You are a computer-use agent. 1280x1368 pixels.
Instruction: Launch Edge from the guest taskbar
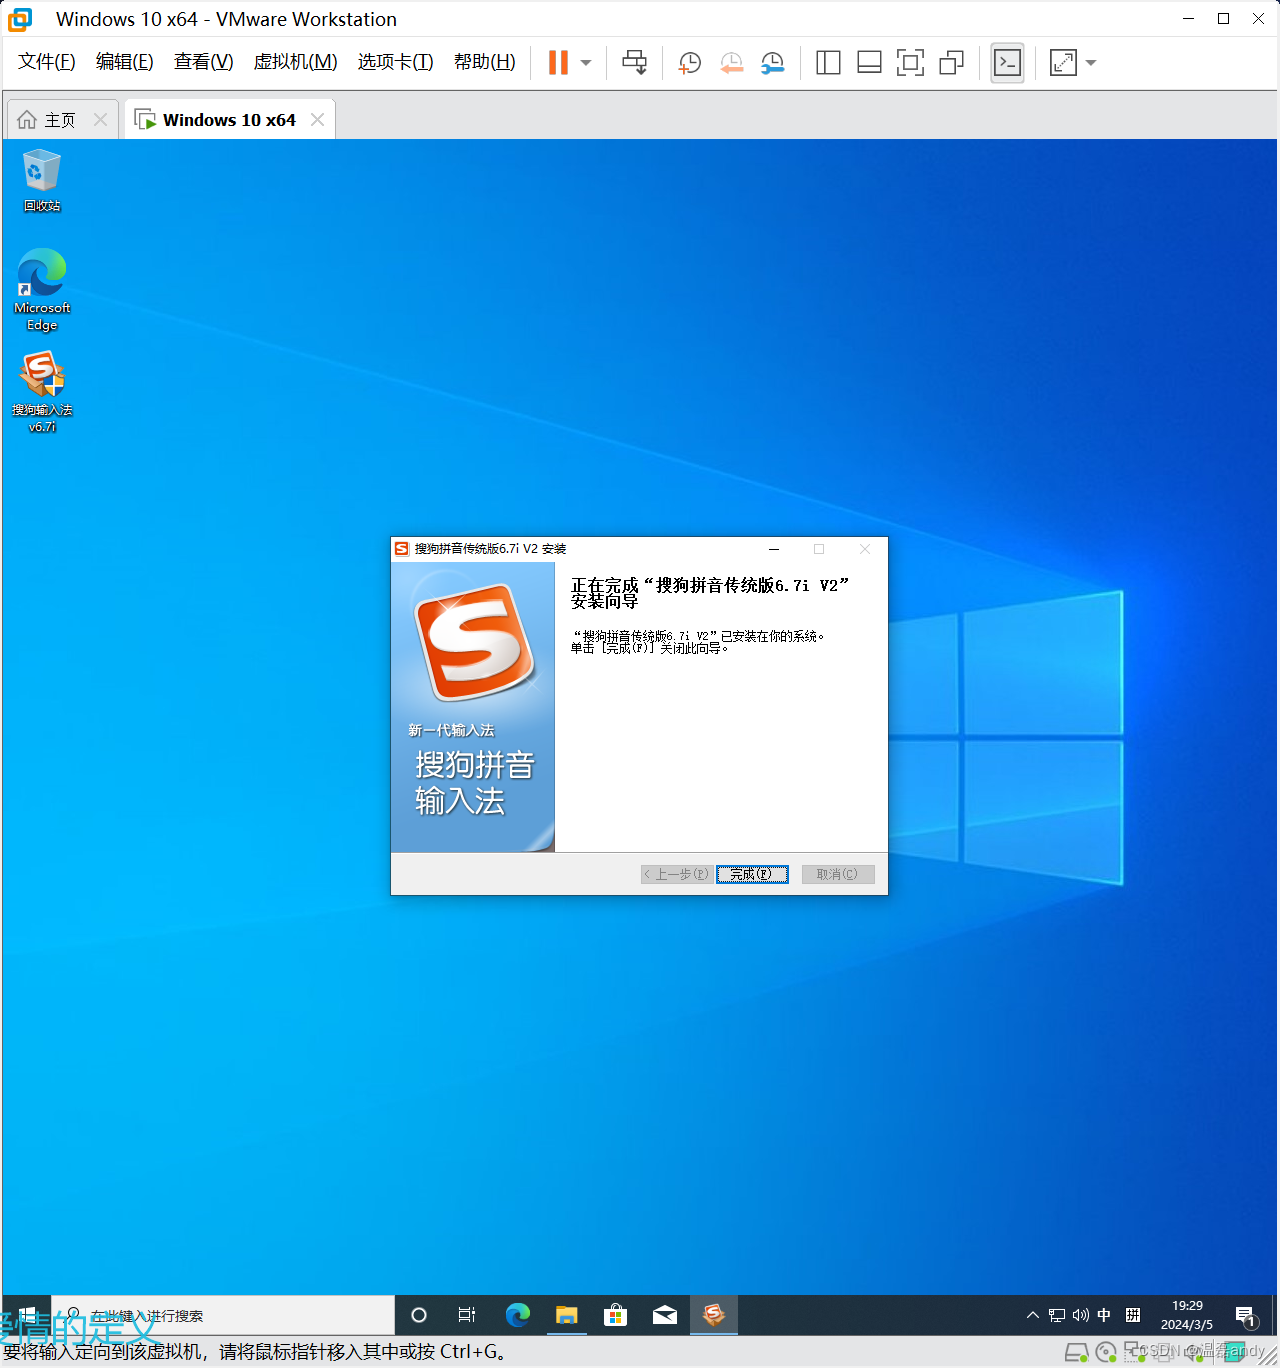tap(517, 1315)
